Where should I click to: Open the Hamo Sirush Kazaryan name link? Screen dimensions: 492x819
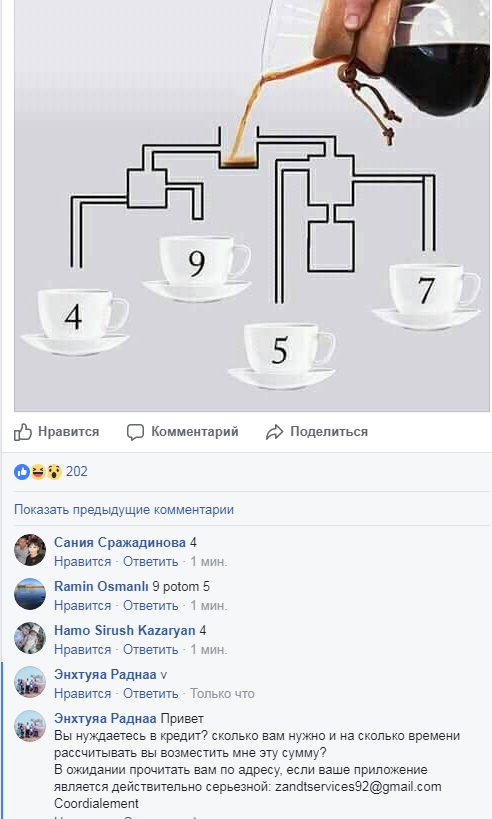click(x=124, y=630)
